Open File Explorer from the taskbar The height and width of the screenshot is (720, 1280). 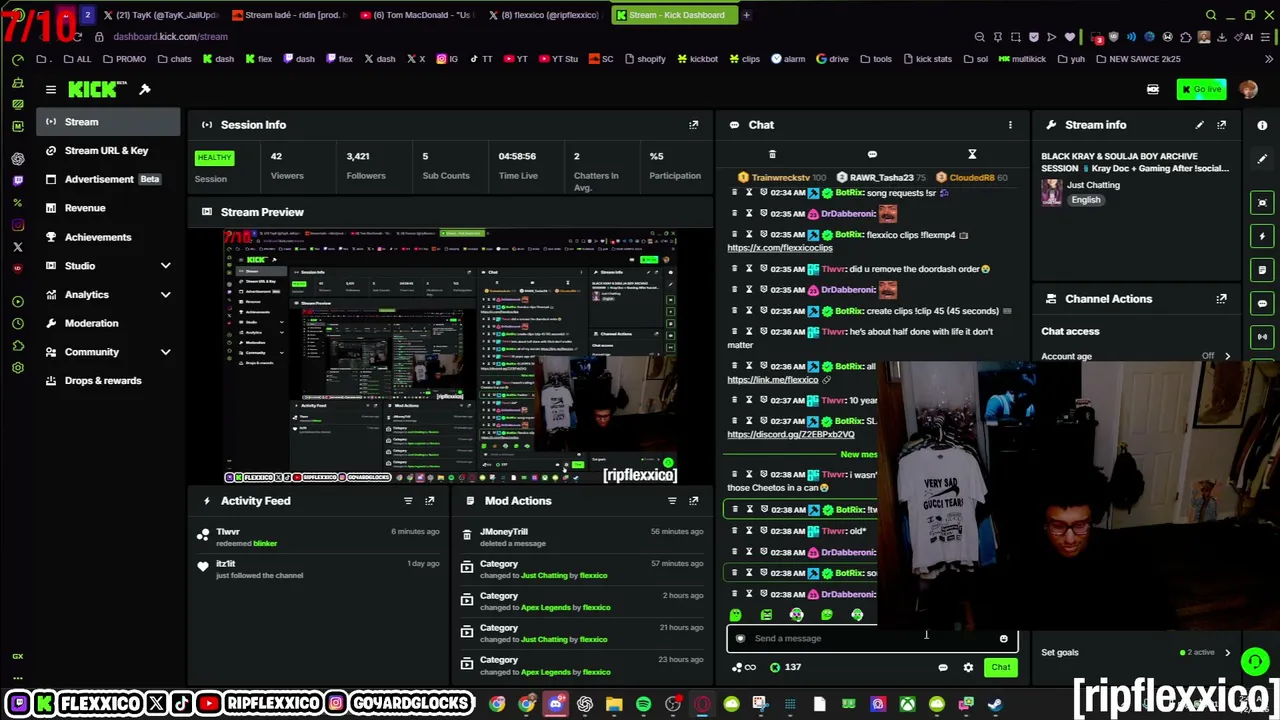pos(614,704)
